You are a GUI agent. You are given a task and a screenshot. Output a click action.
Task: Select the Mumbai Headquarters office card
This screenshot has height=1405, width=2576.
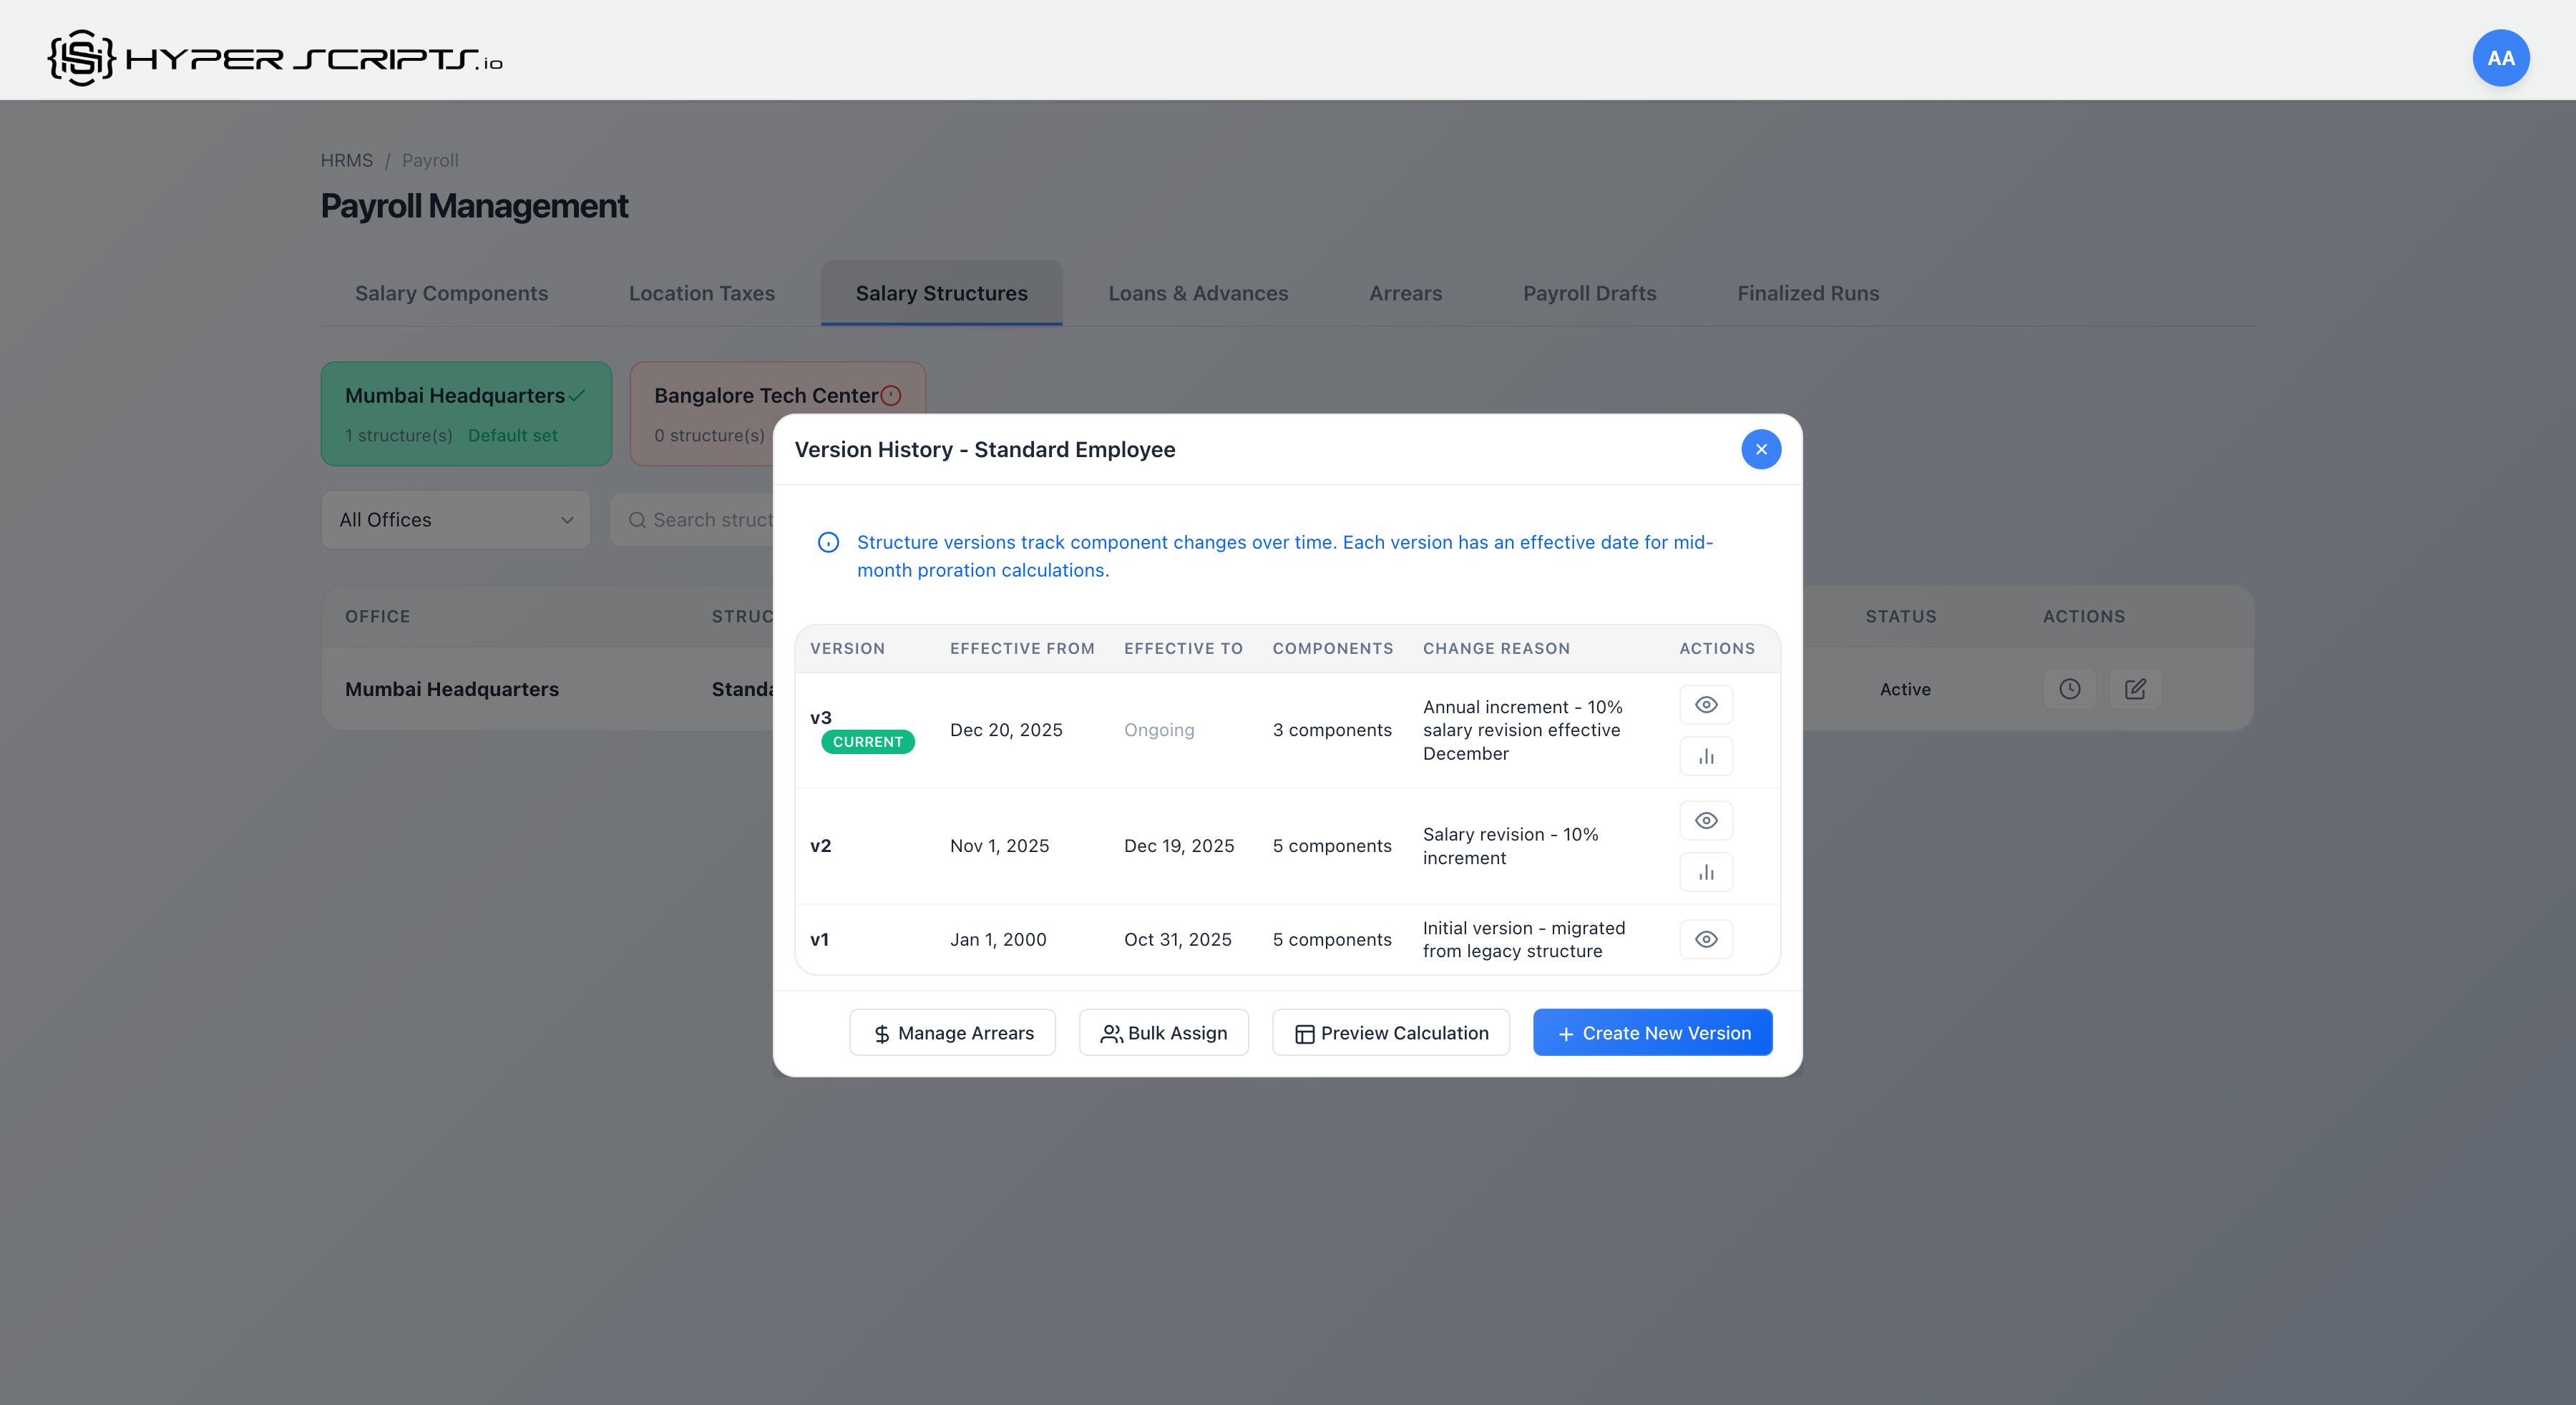[465, 414]
